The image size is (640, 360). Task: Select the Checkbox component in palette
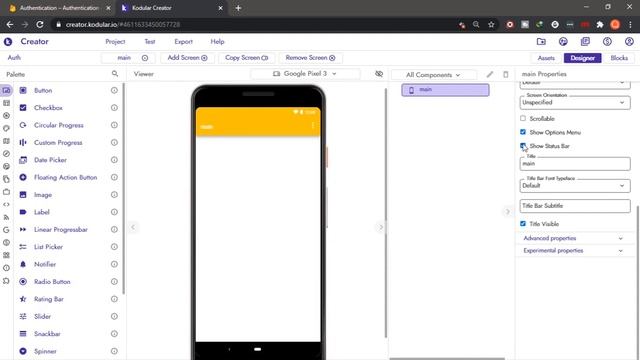(49, 108)
